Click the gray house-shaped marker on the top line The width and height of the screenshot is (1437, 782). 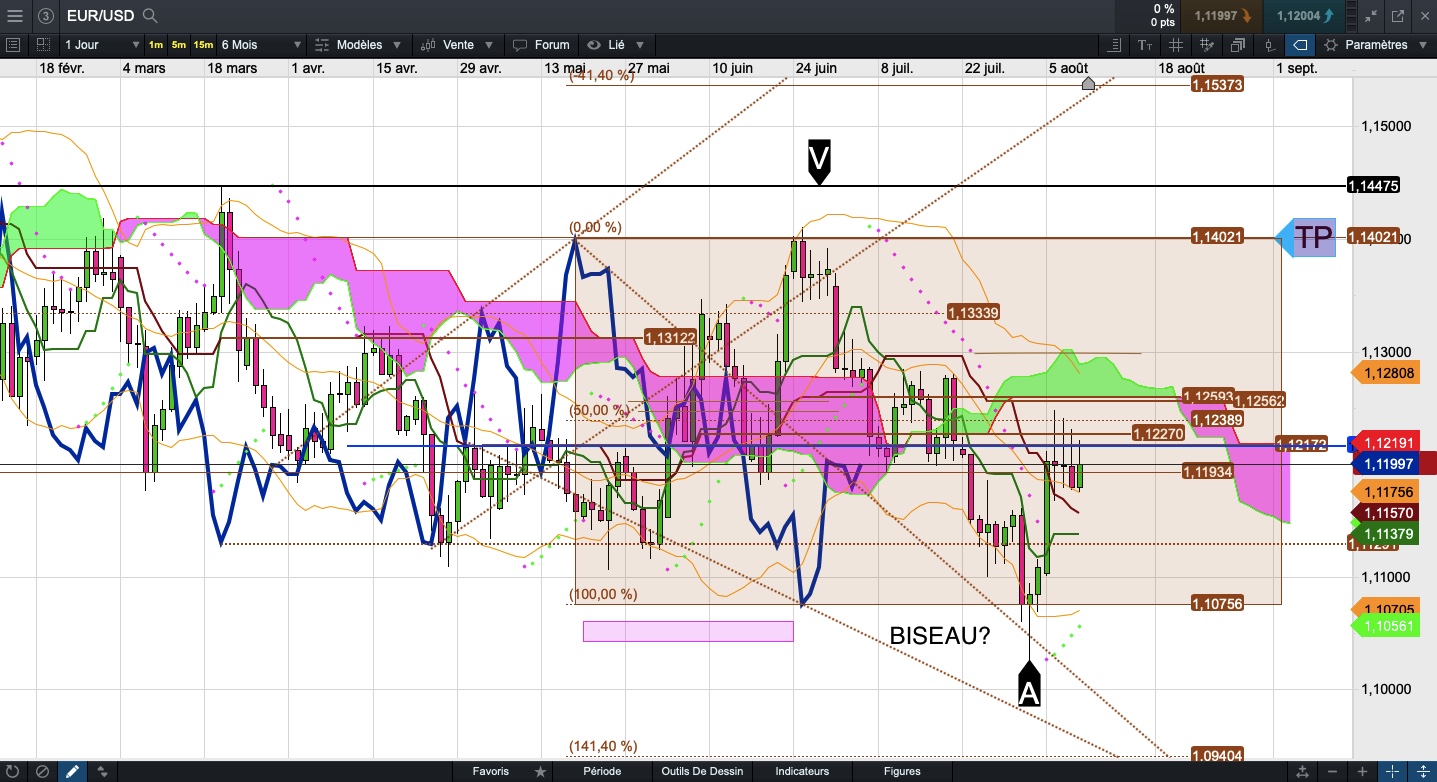coord(1089,83)
